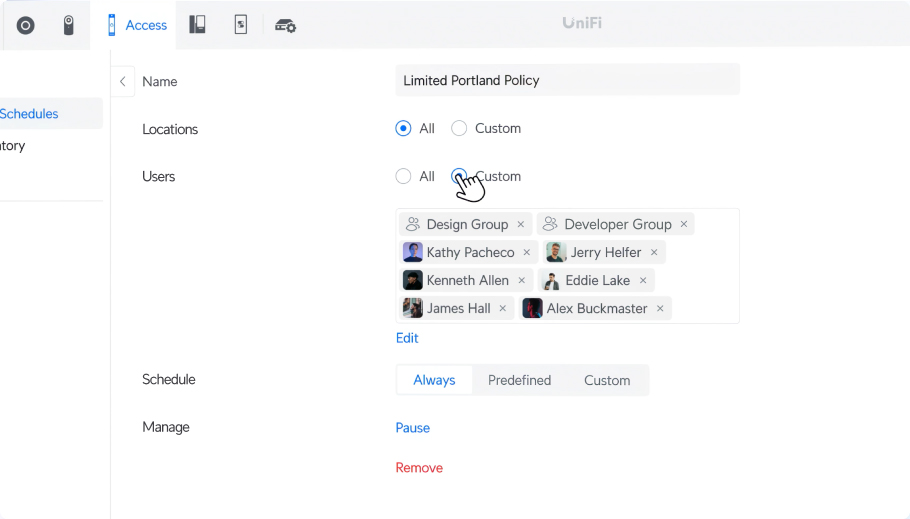
Task: Open the Connect display app icon
Action: coord(241,24)
